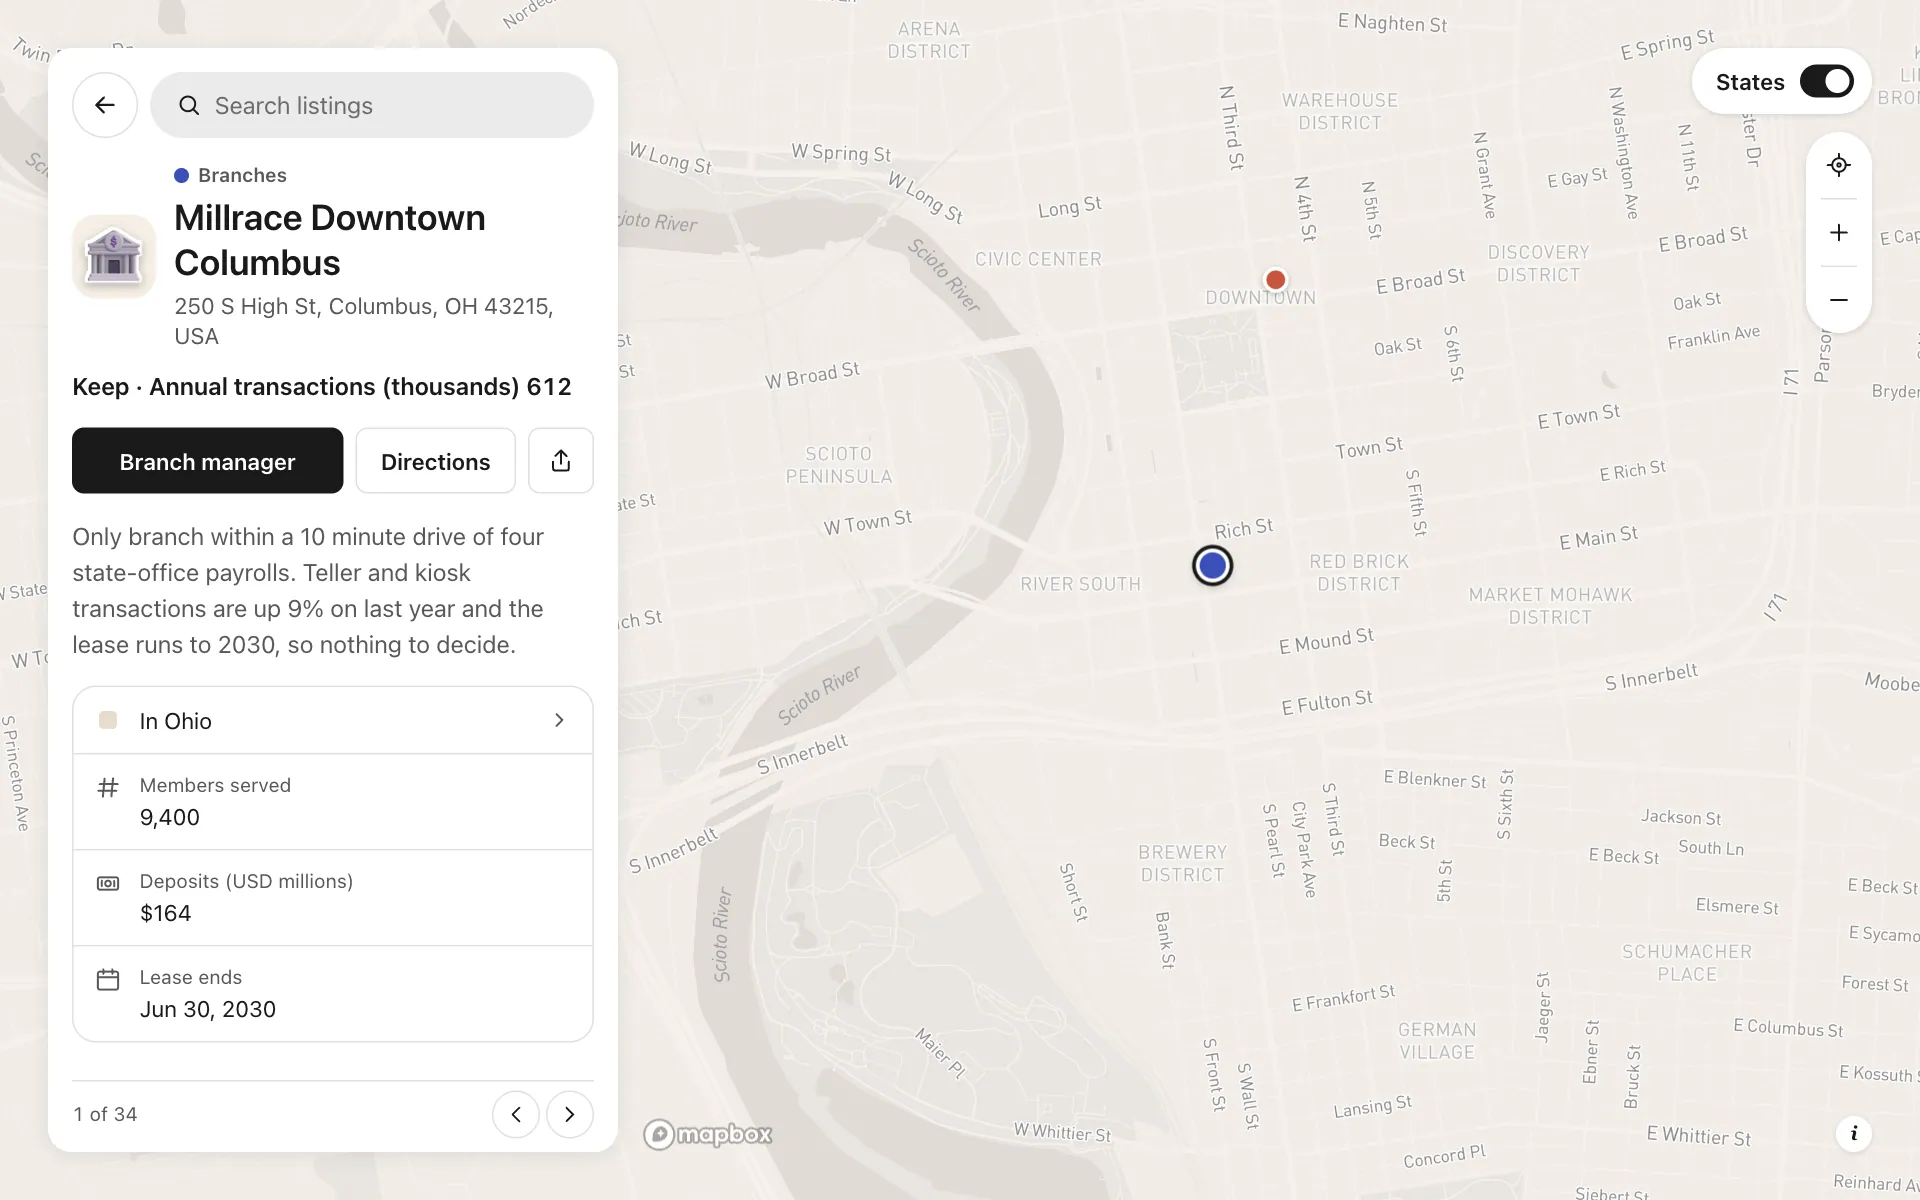Open Directions for this branch
The image size is (1920, 1200).
click(x=436, y=461)
